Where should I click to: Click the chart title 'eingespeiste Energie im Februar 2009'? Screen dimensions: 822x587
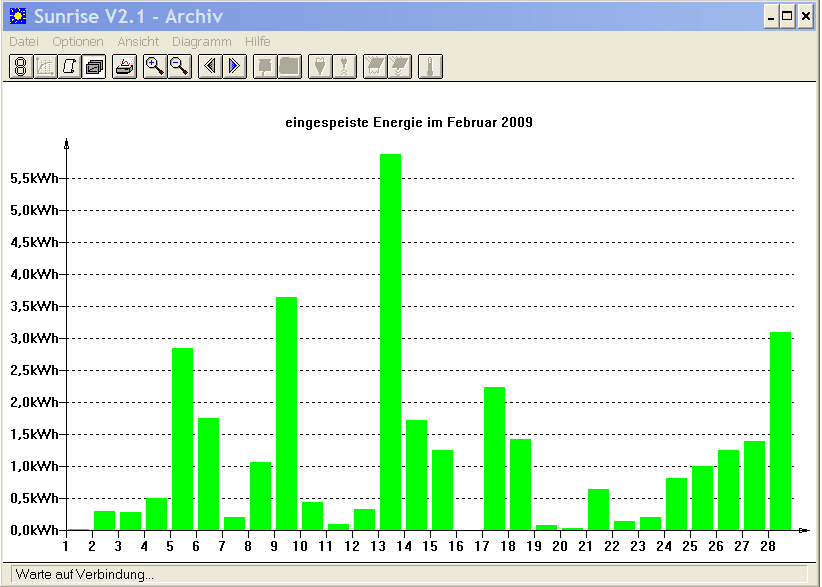pos(409,123)
